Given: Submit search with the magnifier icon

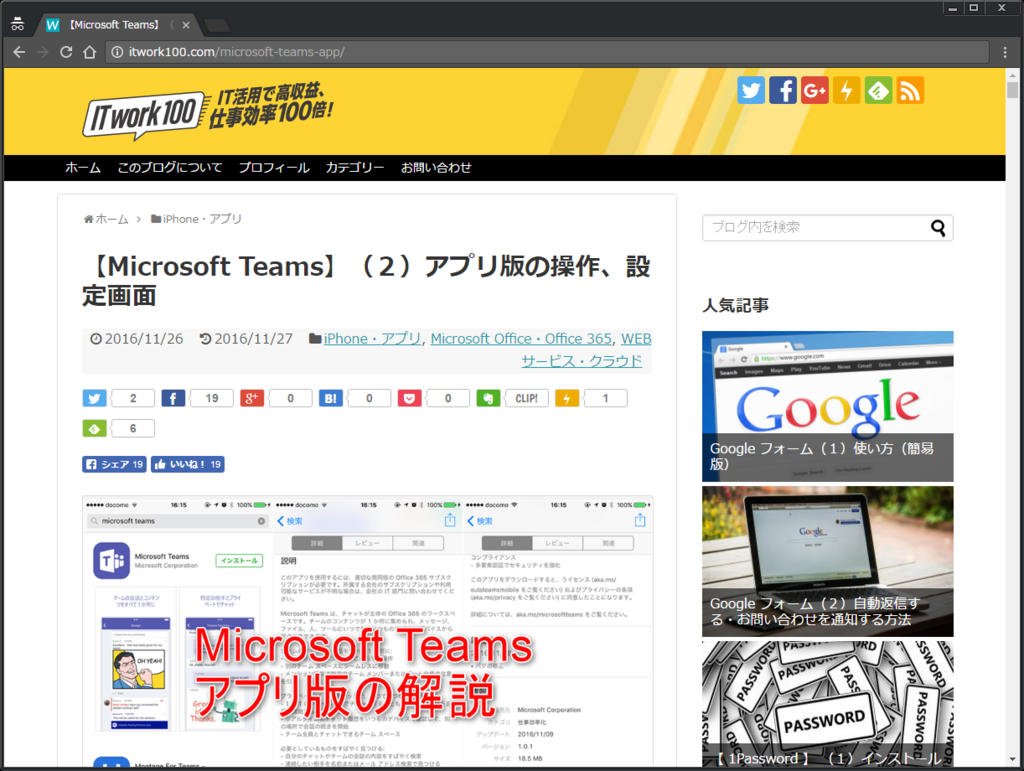Looking at the screenshot, I should click(x=938, y=227).
